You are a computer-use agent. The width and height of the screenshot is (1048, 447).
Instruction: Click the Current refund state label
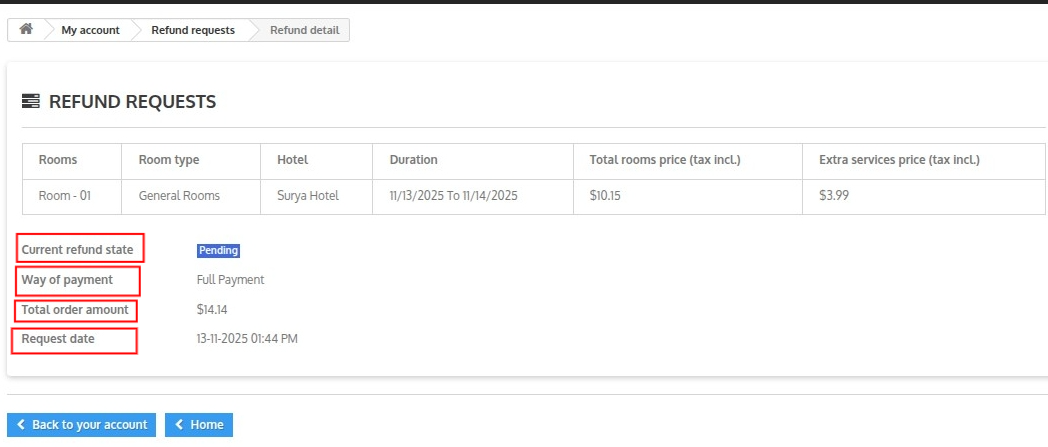click(x=78, y=250)
